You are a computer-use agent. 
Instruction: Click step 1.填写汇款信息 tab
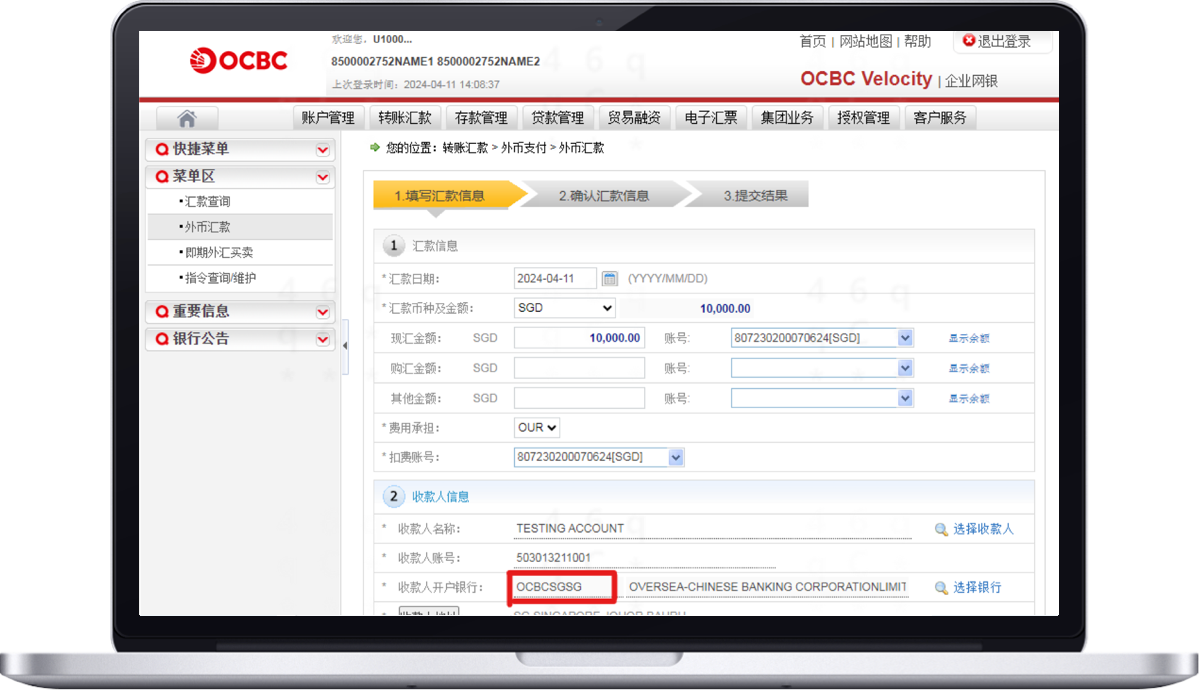coord(449,196)
